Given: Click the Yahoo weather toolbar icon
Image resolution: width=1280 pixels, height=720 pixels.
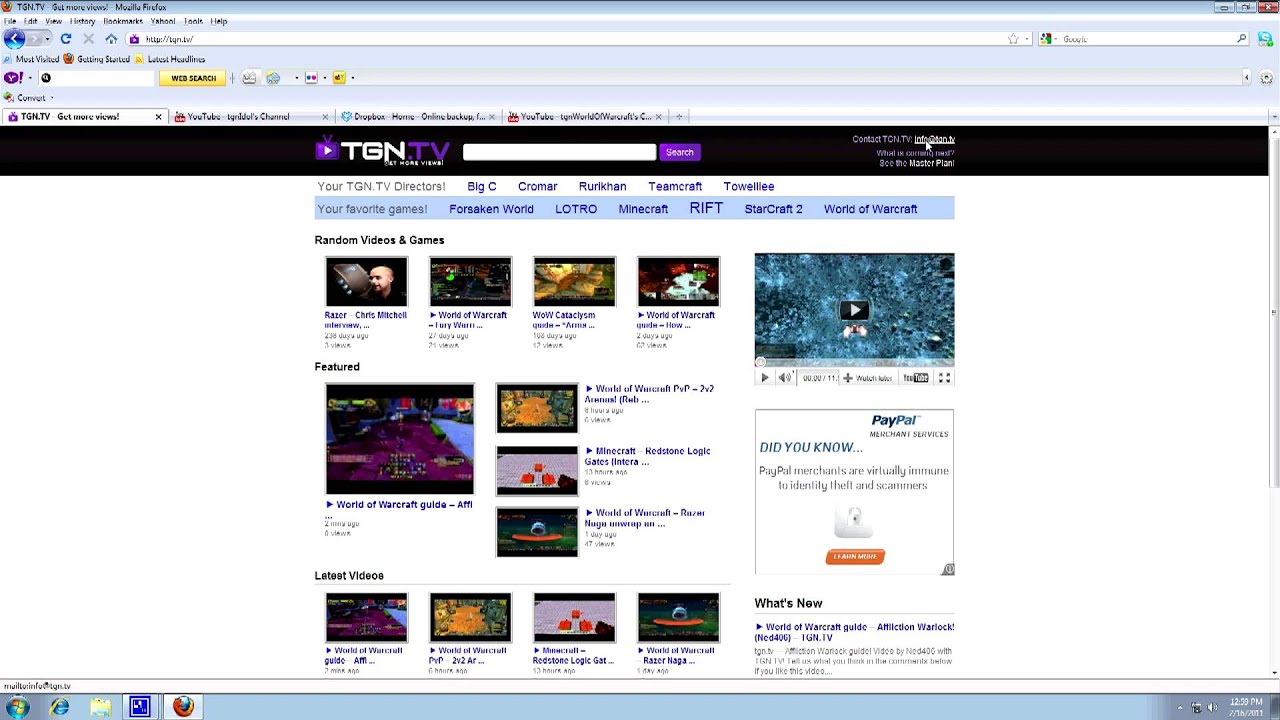Looking at the screenshot, I should coord(273,78).
